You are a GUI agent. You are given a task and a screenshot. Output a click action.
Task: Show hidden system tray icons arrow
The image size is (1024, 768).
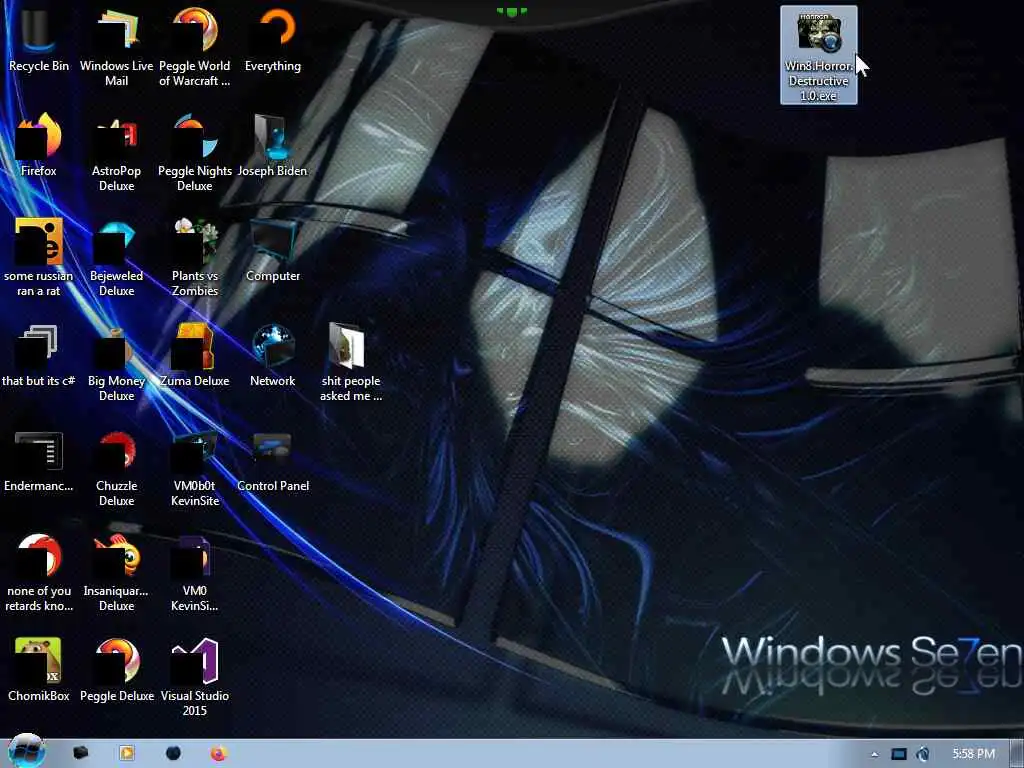coord(874,754)
